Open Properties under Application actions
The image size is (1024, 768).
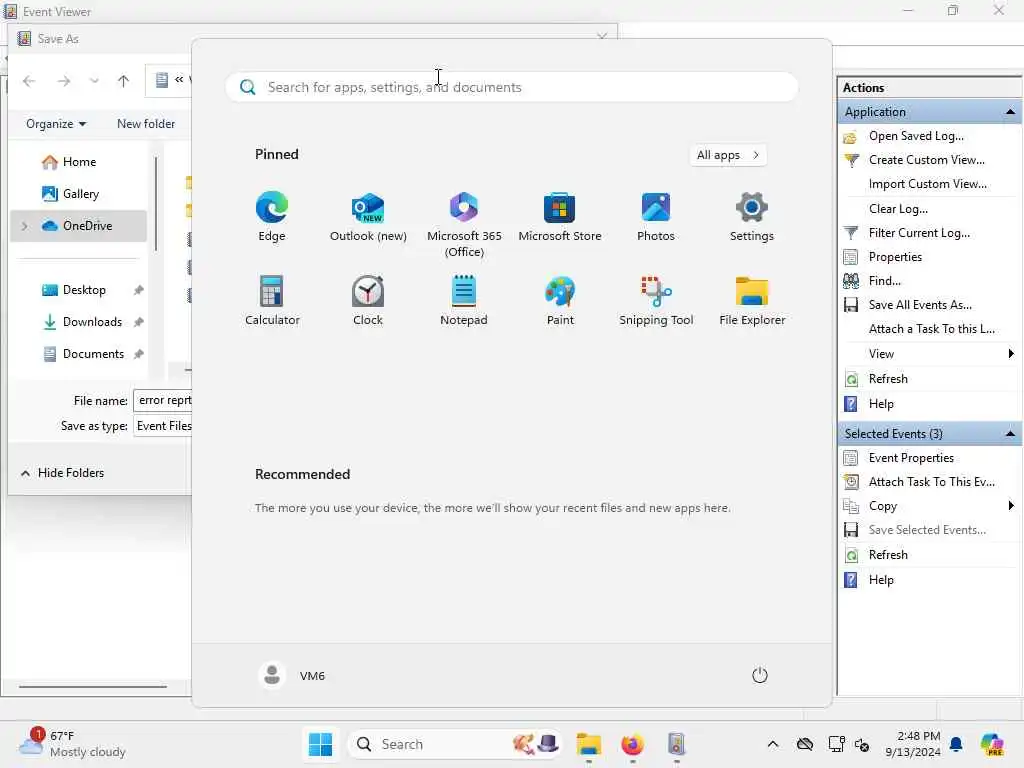click(895, 257)
